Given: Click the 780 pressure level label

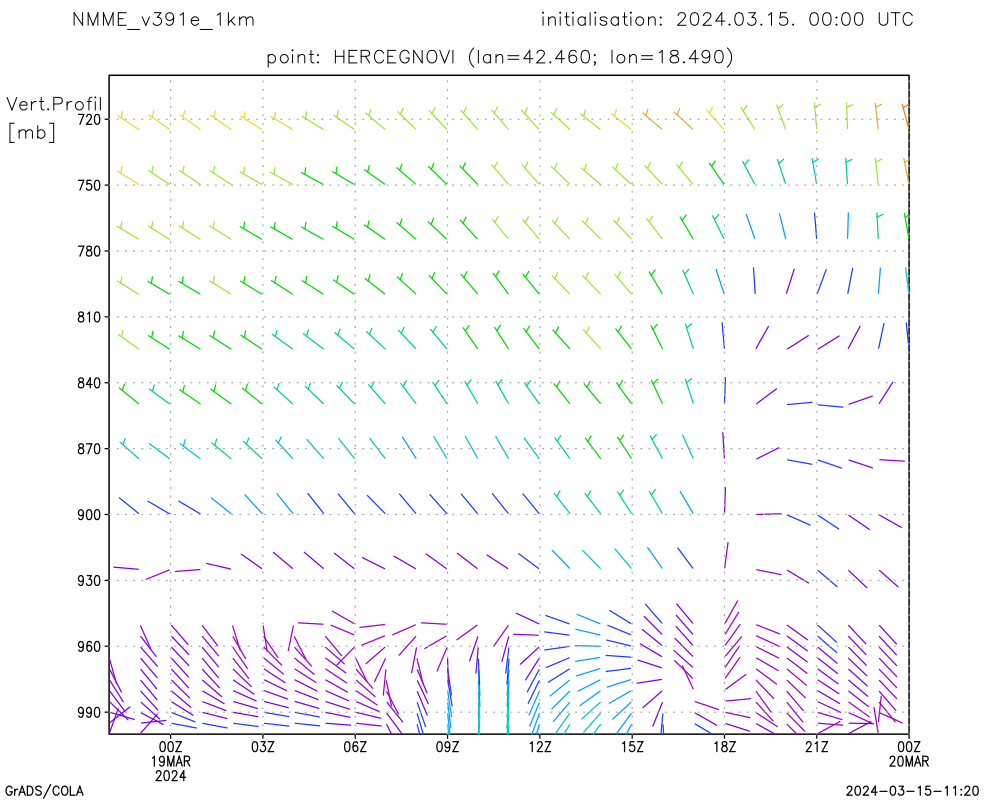Looking at the screenshot, I should (x=89, y=251).
